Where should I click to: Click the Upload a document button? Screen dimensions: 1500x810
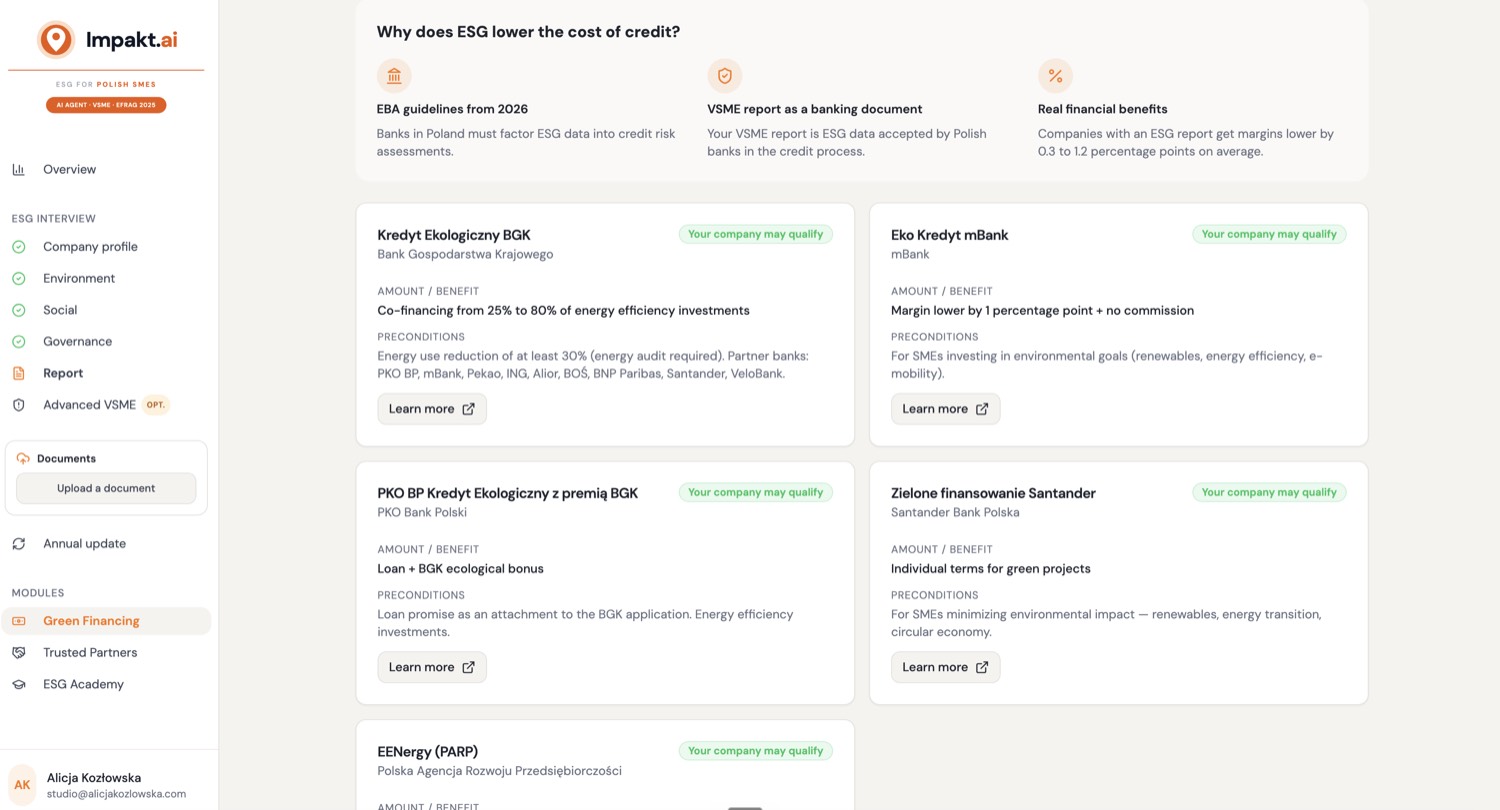coord(106,488)
